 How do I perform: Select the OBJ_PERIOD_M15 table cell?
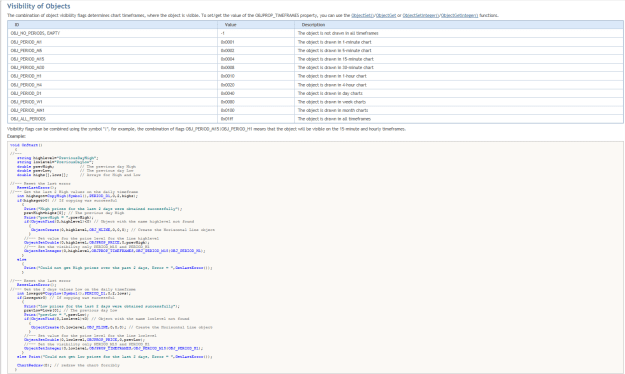(x=112, y=59)
